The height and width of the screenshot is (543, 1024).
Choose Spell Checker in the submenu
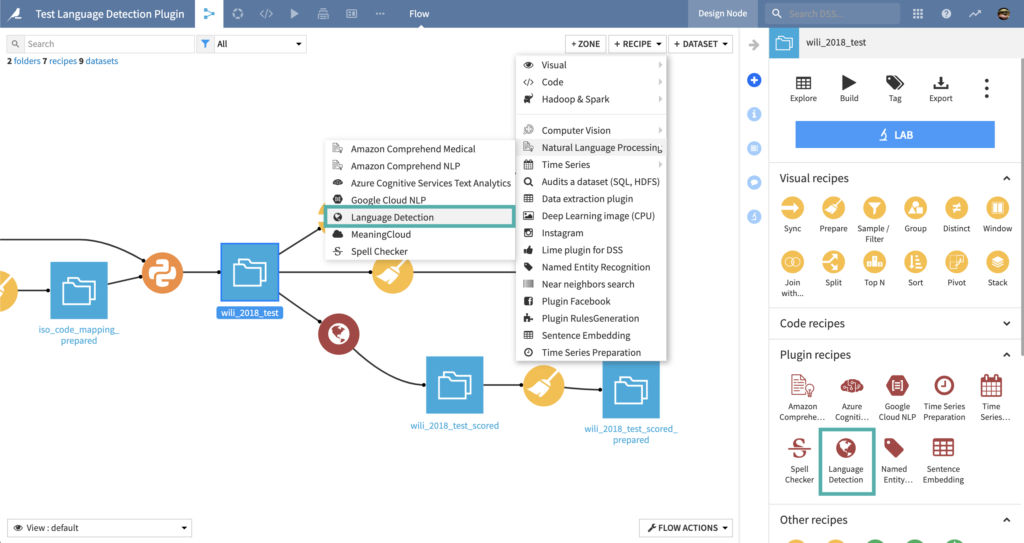[420, 251]
